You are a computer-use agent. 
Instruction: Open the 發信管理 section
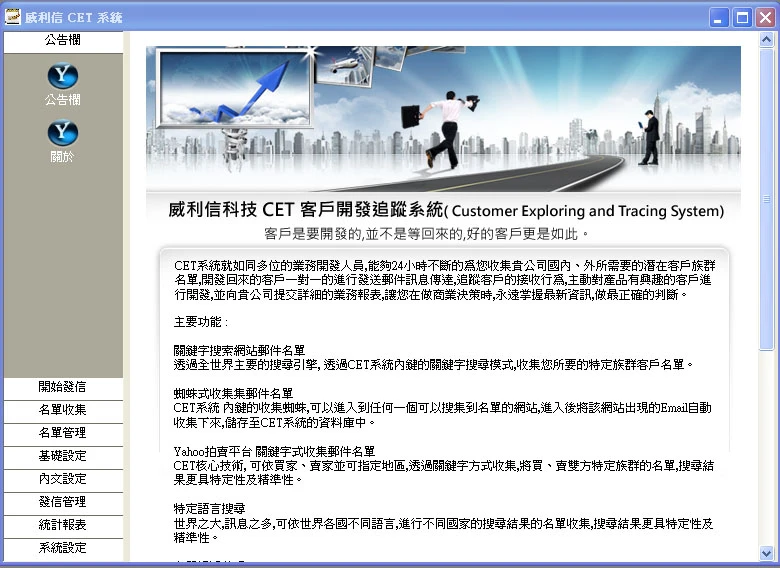pyautogui.click(x=63, y=502)
